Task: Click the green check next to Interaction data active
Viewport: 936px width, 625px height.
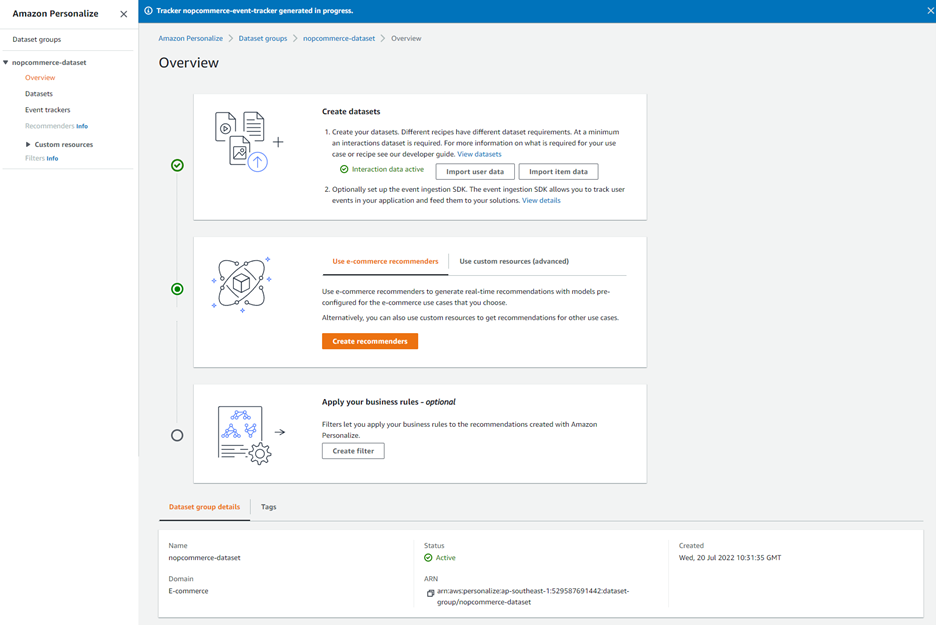Action: 344,170
